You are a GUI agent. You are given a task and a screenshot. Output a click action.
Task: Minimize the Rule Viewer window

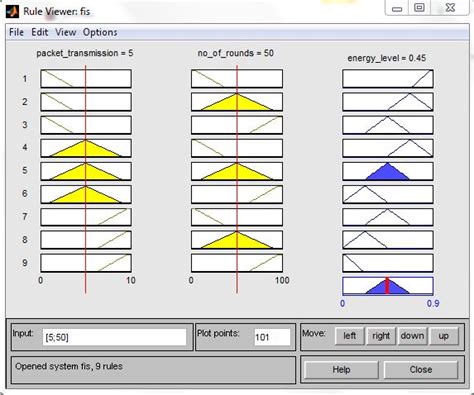(x=397, y=8)
